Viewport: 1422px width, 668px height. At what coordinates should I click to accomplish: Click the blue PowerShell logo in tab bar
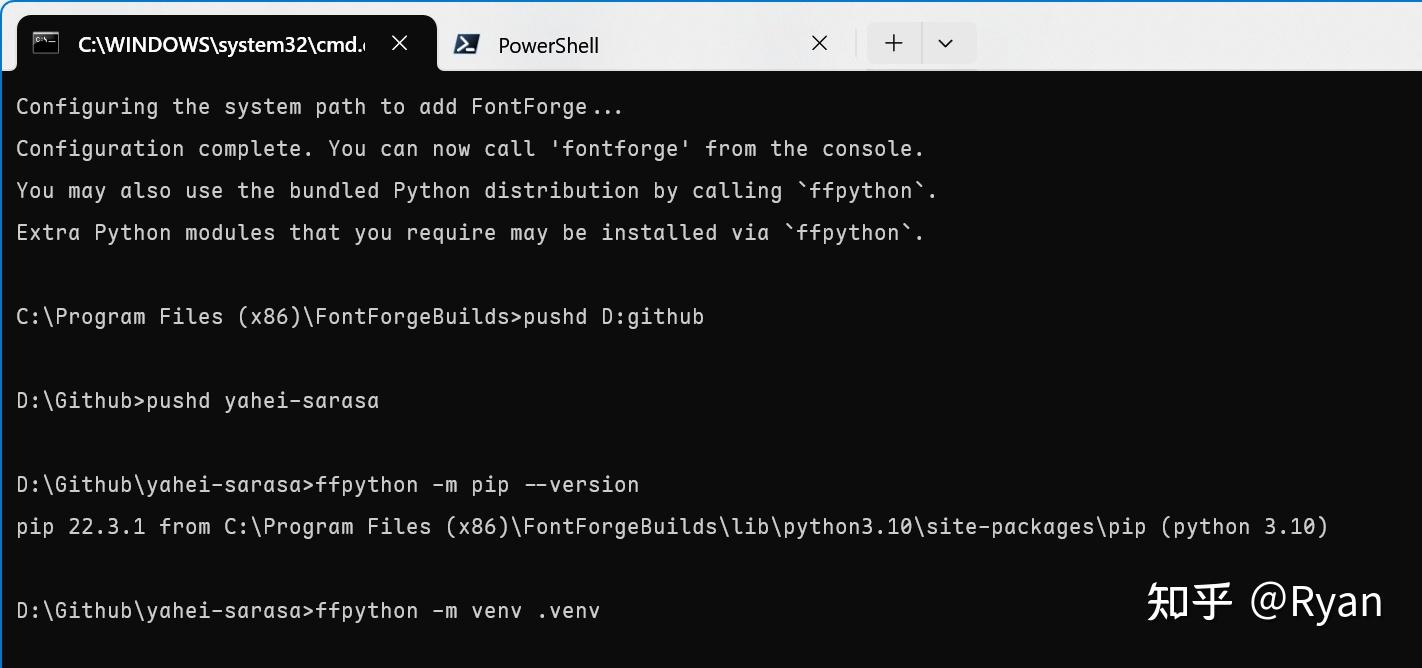468,44
